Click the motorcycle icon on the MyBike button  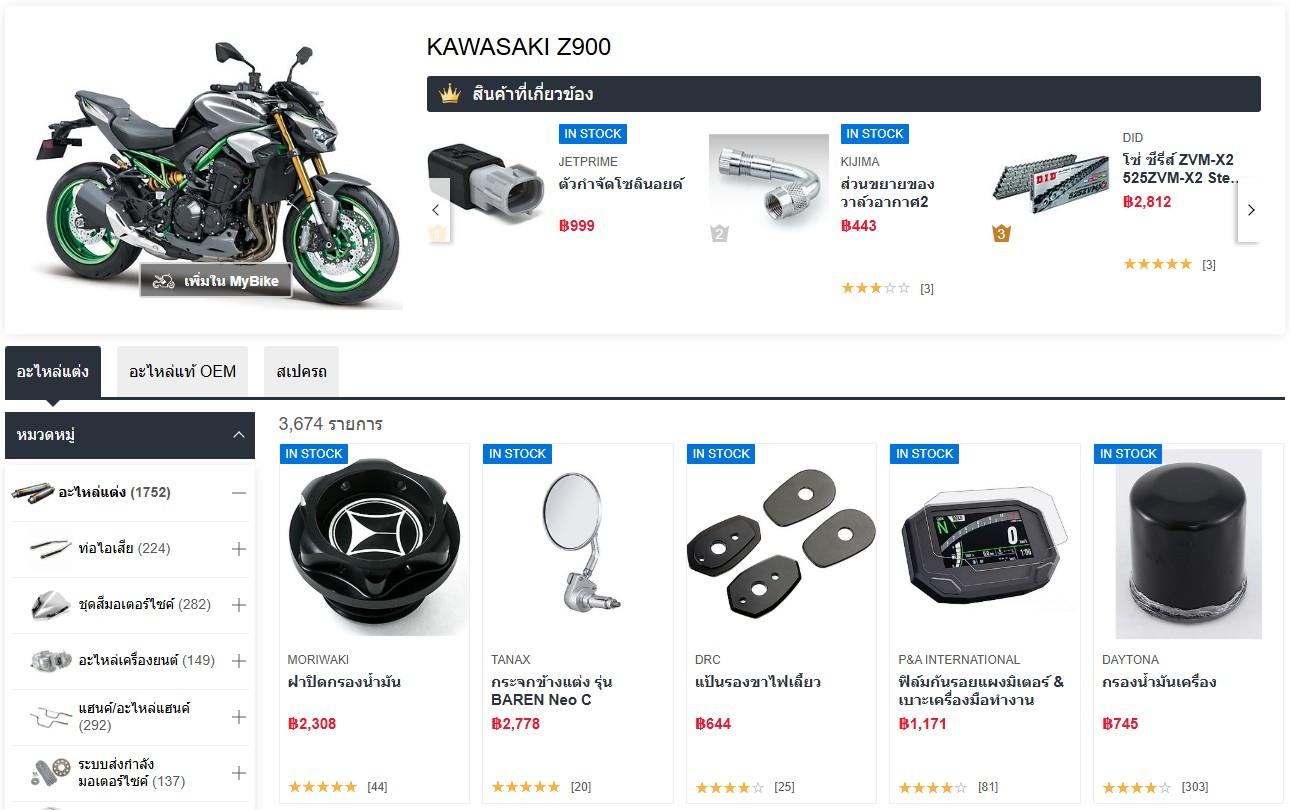[x=164, y=282]
